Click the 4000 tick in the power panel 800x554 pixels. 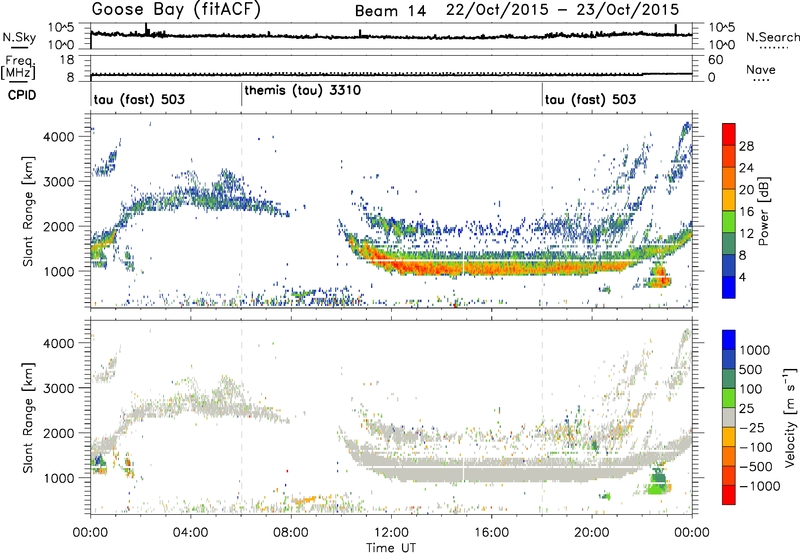(x=59, y=137)
